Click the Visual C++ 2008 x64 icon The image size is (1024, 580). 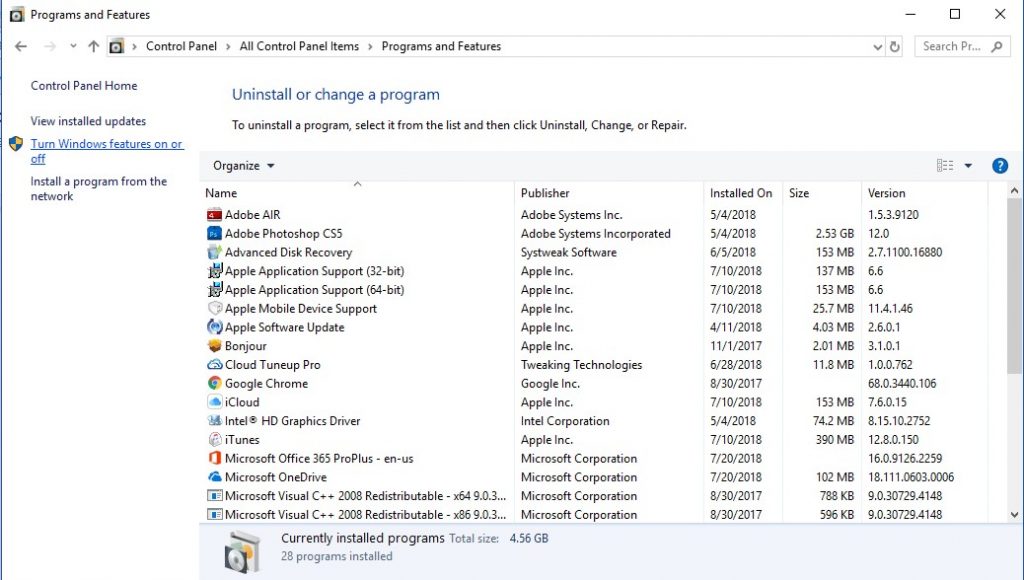click(x=214, y=496)
